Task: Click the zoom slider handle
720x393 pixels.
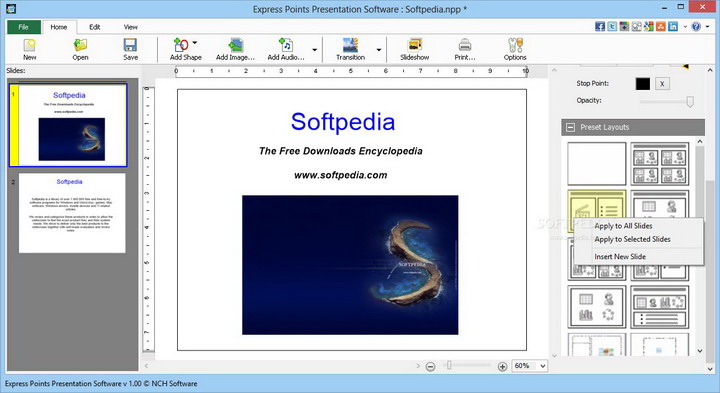Action: click(x=449, y=365)
